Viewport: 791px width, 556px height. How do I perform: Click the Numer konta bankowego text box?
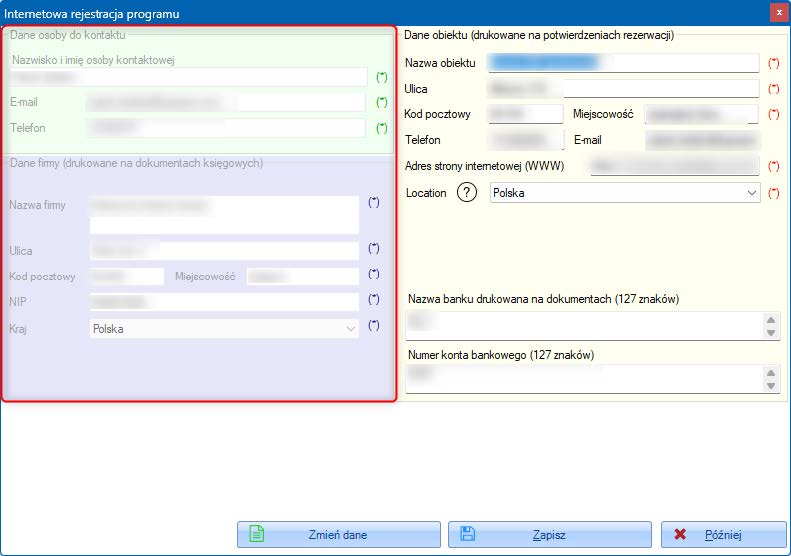(x=583, y=378)
